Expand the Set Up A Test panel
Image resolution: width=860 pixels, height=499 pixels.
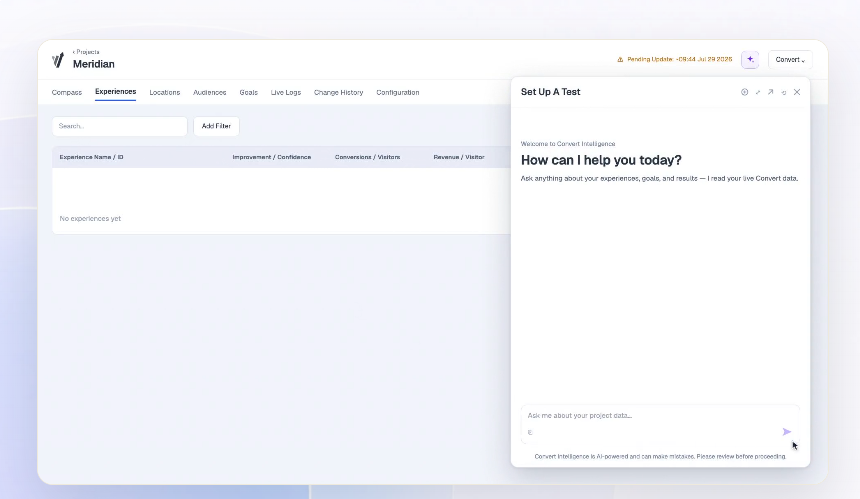tap(757, 92)
